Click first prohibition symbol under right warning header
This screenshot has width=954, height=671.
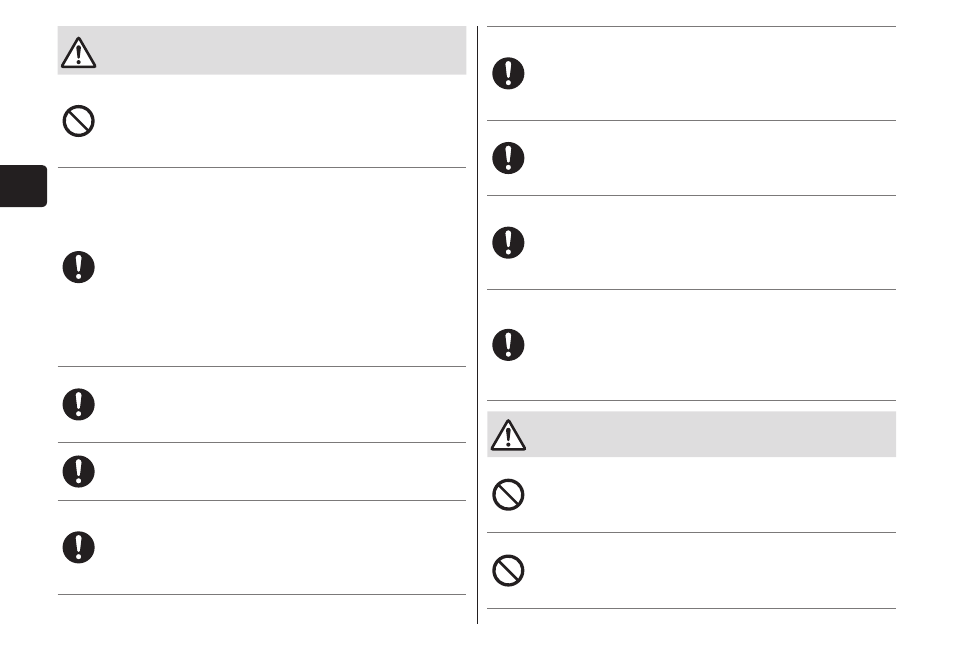(508, 495)
